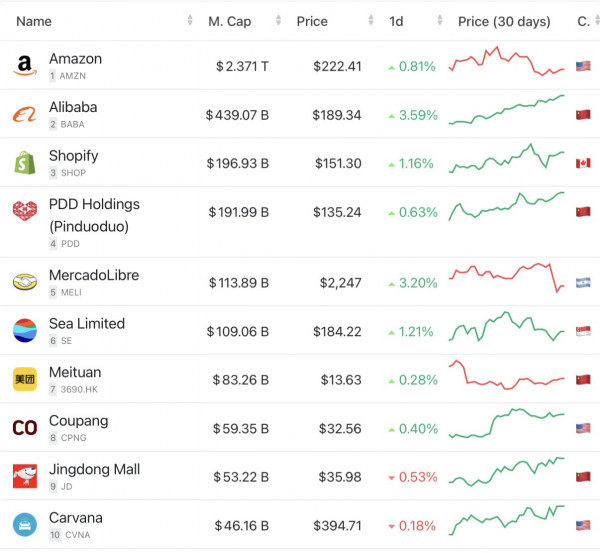Viewport: 600px width, 553px height.
Task: Click the Alibaba logo icon
Action: click(24, 115)
